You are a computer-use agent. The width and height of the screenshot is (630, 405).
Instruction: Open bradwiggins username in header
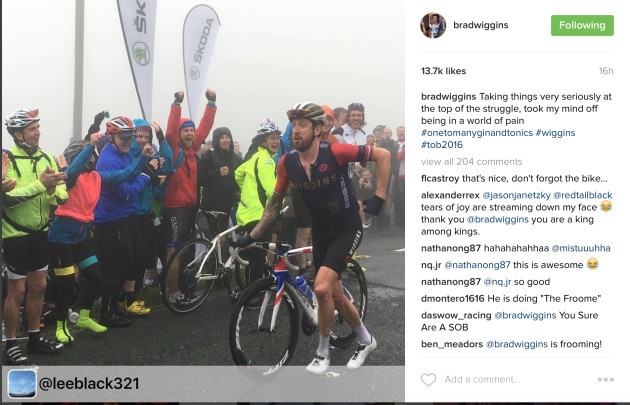[481, 25]
